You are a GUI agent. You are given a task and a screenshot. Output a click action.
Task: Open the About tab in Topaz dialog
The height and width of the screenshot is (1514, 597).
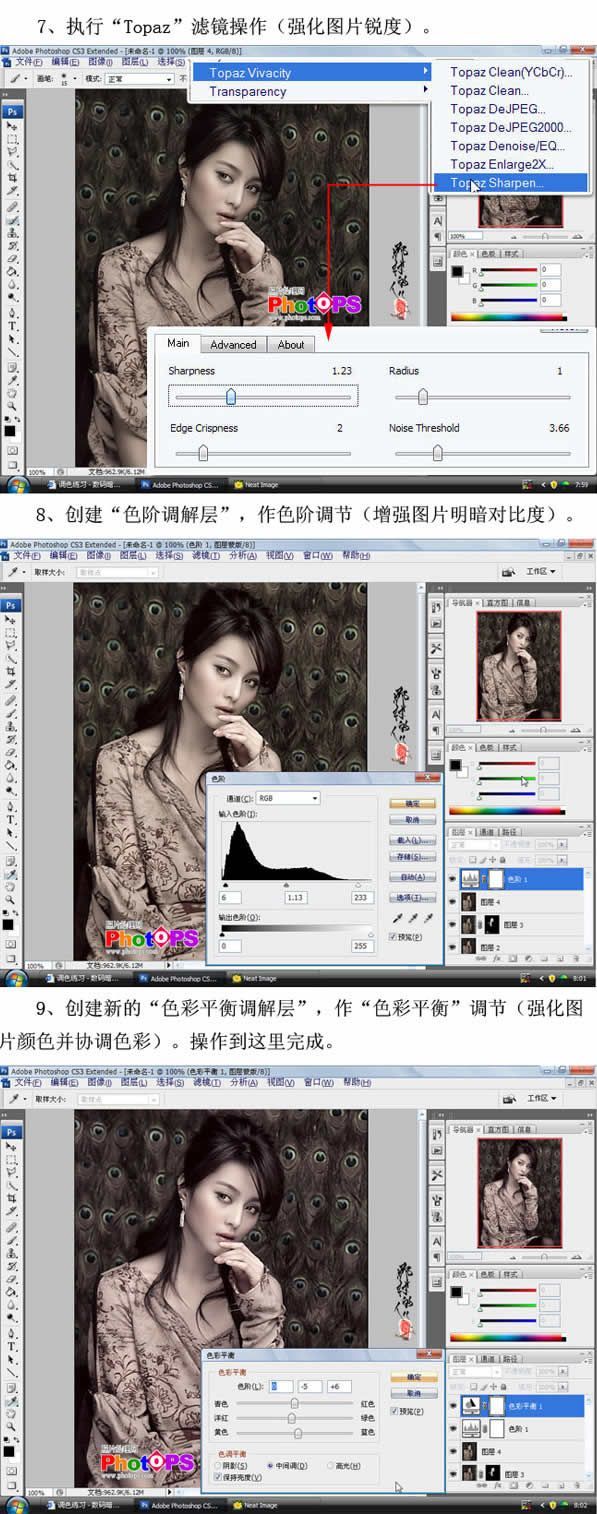291,345
